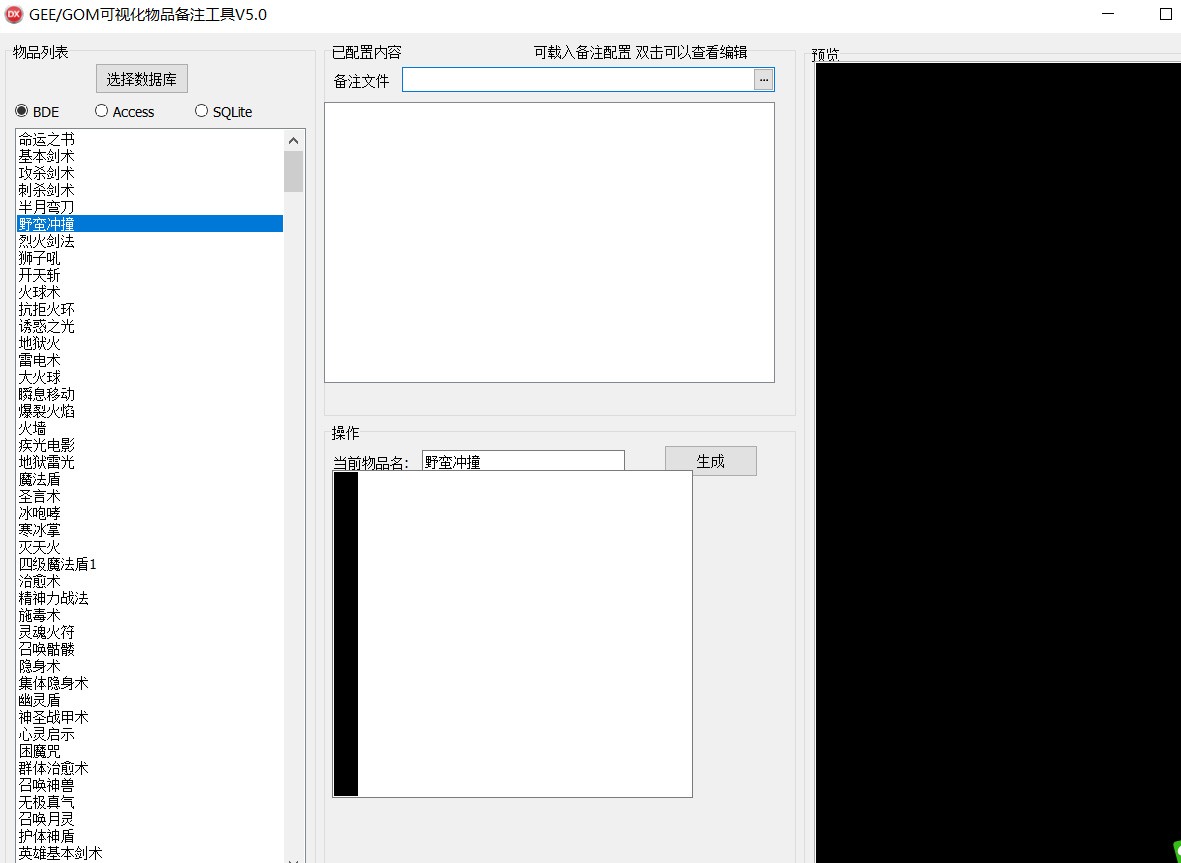
Task: Select 四级魔法盾1 in item list
Action: click(150, 564)
